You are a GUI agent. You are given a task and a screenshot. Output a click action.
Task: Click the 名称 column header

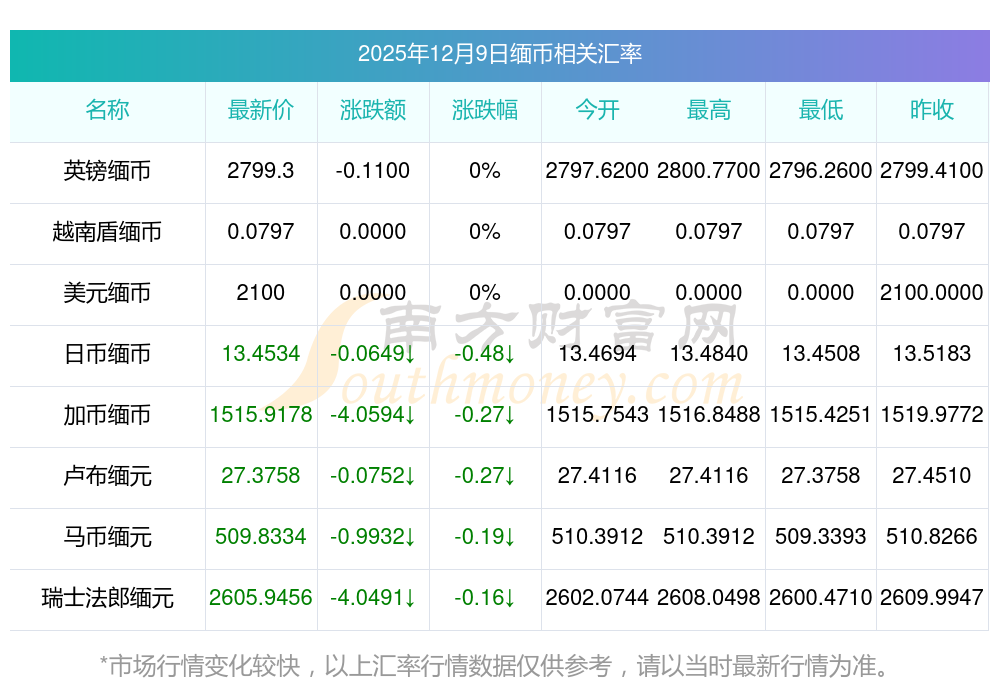[107, 111]
